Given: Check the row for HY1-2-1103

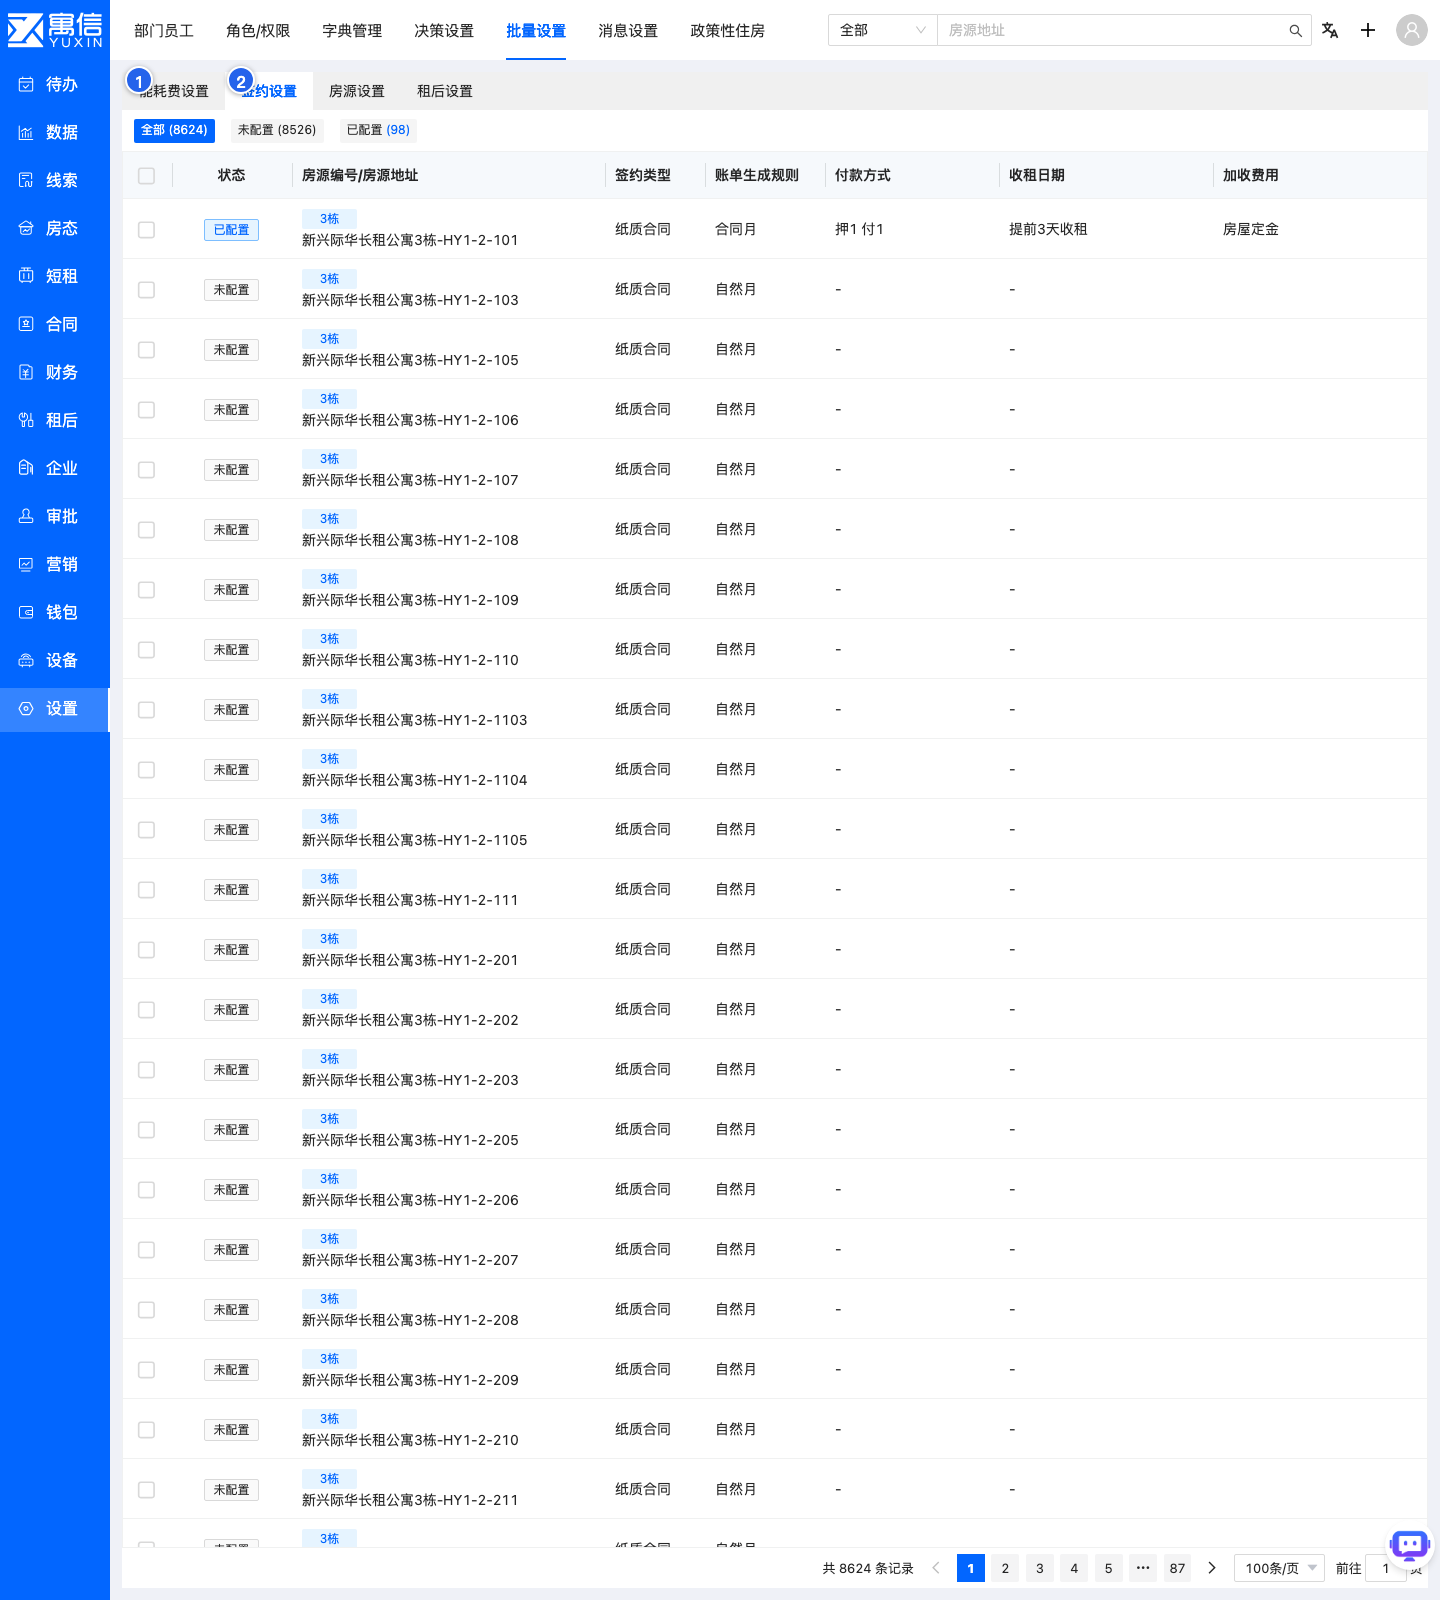Looking at the screenshot, I should pyautogui.click(x=146, y=710).
